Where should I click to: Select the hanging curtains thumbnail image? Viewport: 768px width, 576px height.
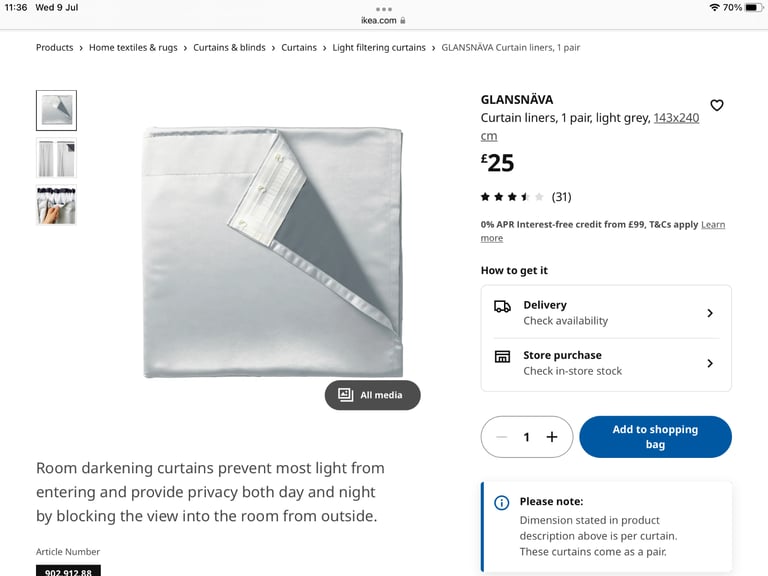(56, 158)
